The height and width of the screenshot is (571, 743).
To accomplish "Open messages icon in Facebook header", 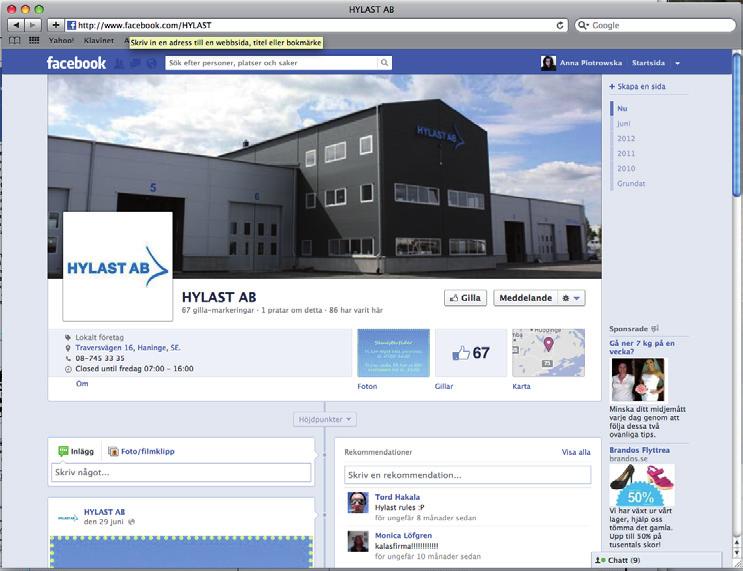I will [x=136, y=63].
